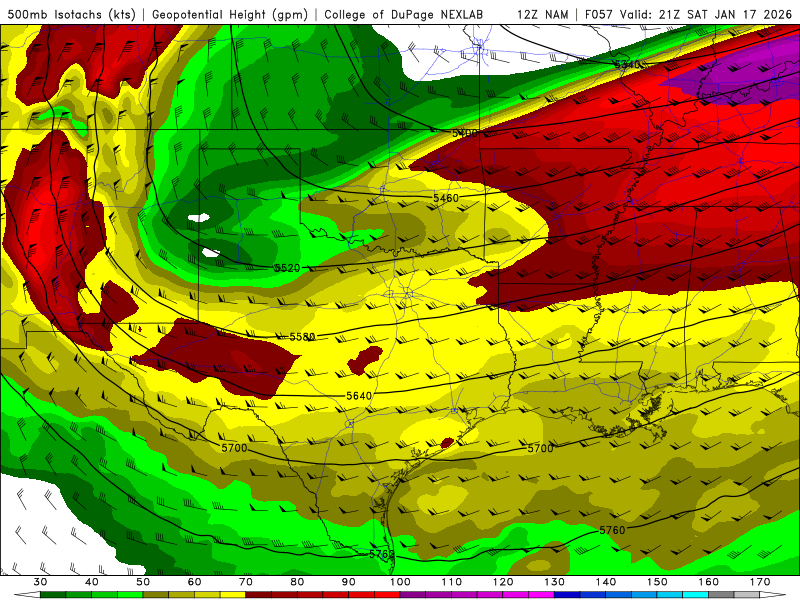Click the 5520 contour label
The height and width of the screenshot is (600, 800).
[287, 268]
